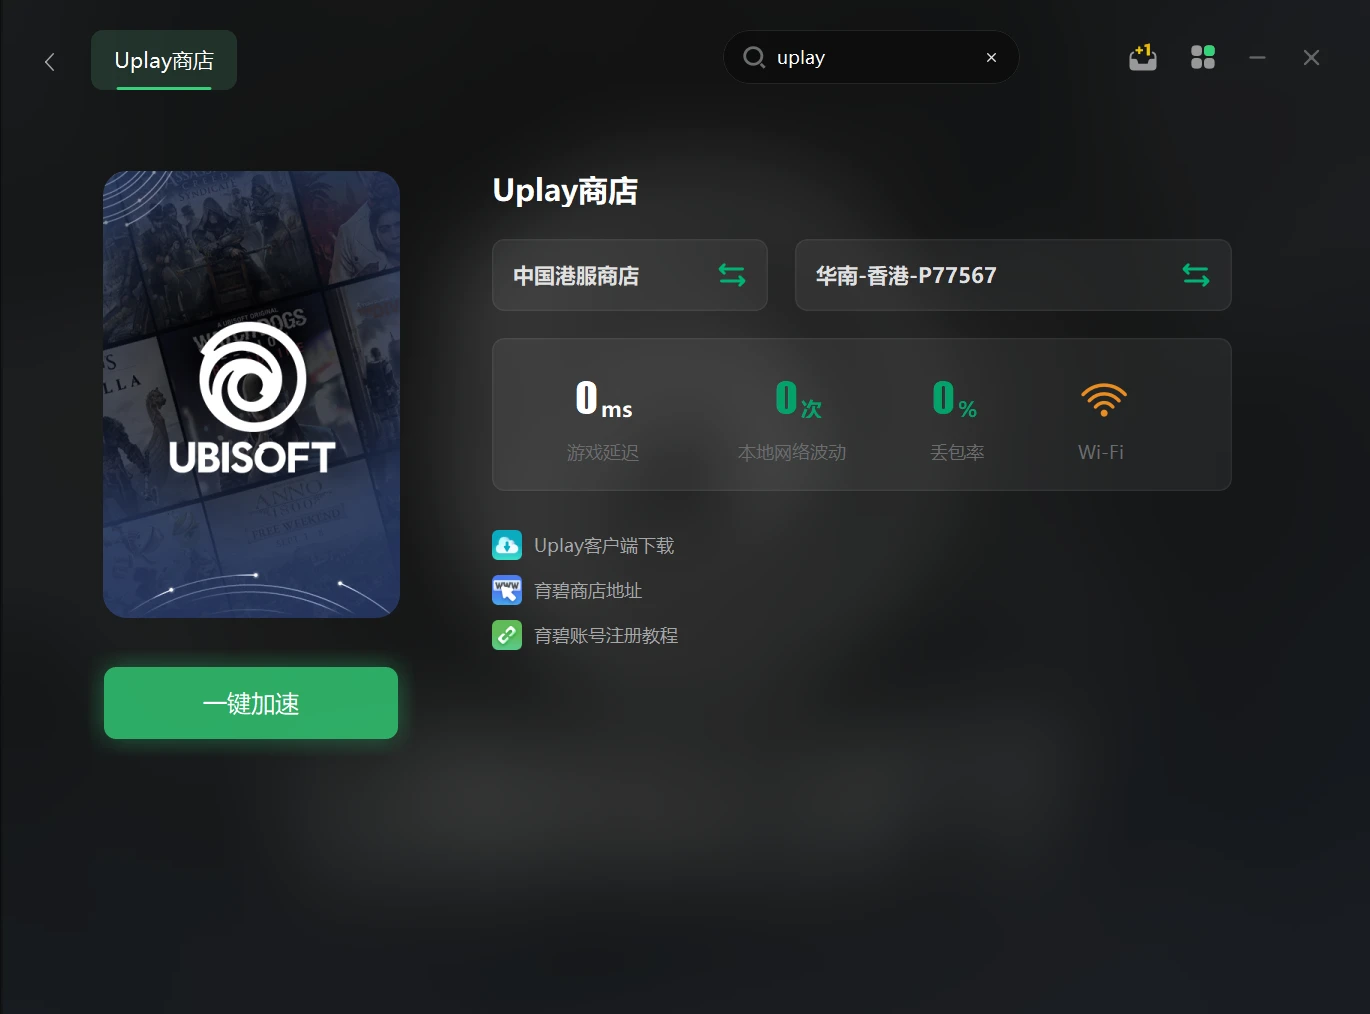Open the inbox icon with +1 badge
Screen dimensions: 1370x1014
tap(1143, 58)
